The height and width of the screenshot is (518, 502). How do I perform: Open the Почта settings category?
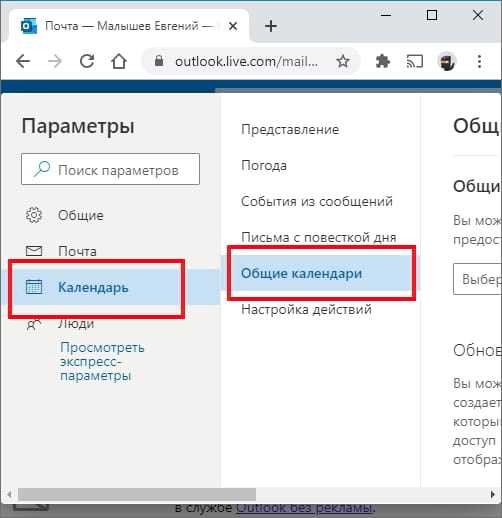(x=77, y=251)
